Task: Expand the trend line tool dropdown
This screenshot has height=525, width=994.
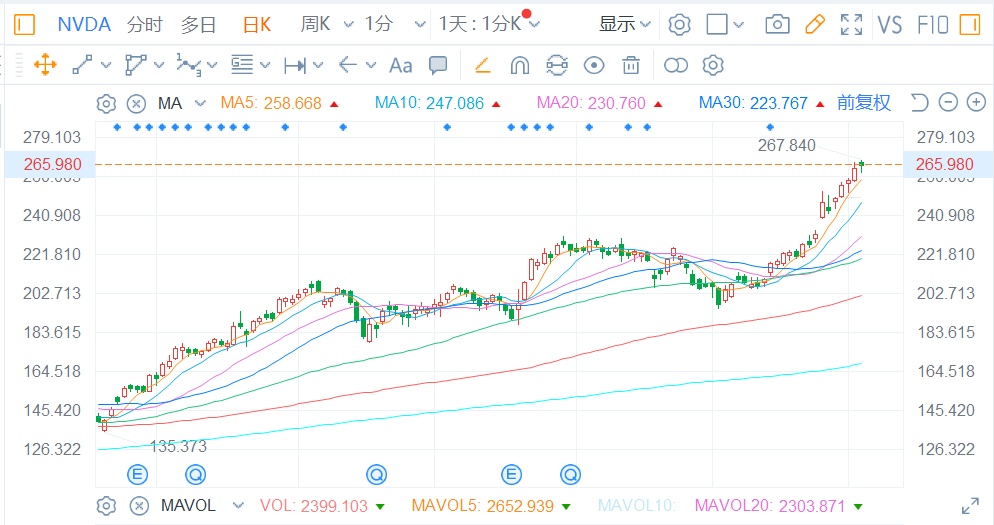Action: click(106, 65)
